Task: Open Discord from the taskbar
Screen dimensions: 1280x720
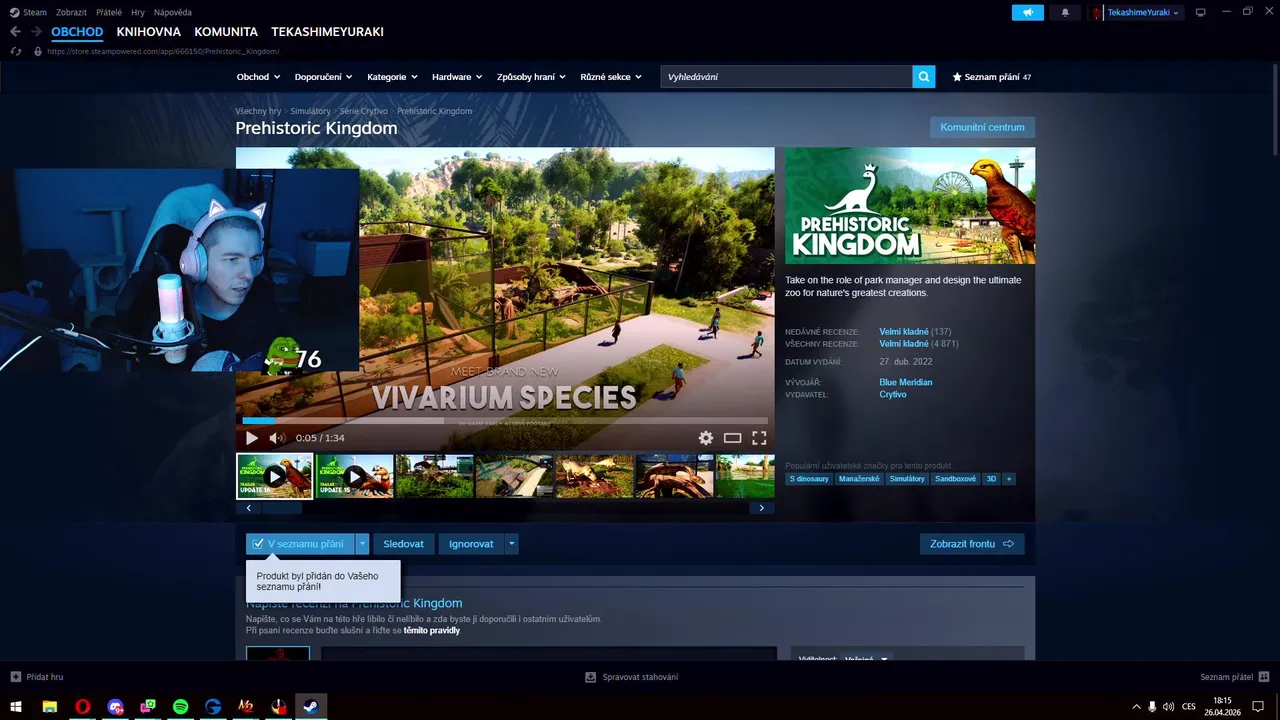Action: pyautogui.click(x=115, y=707)
